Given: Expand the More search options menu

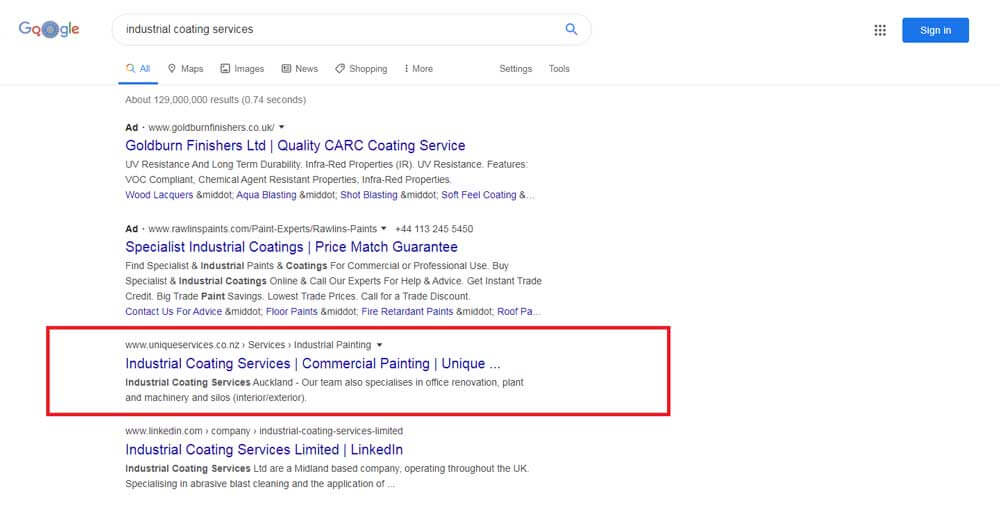Looking at the screenshot, I should (x=418, y=69).
